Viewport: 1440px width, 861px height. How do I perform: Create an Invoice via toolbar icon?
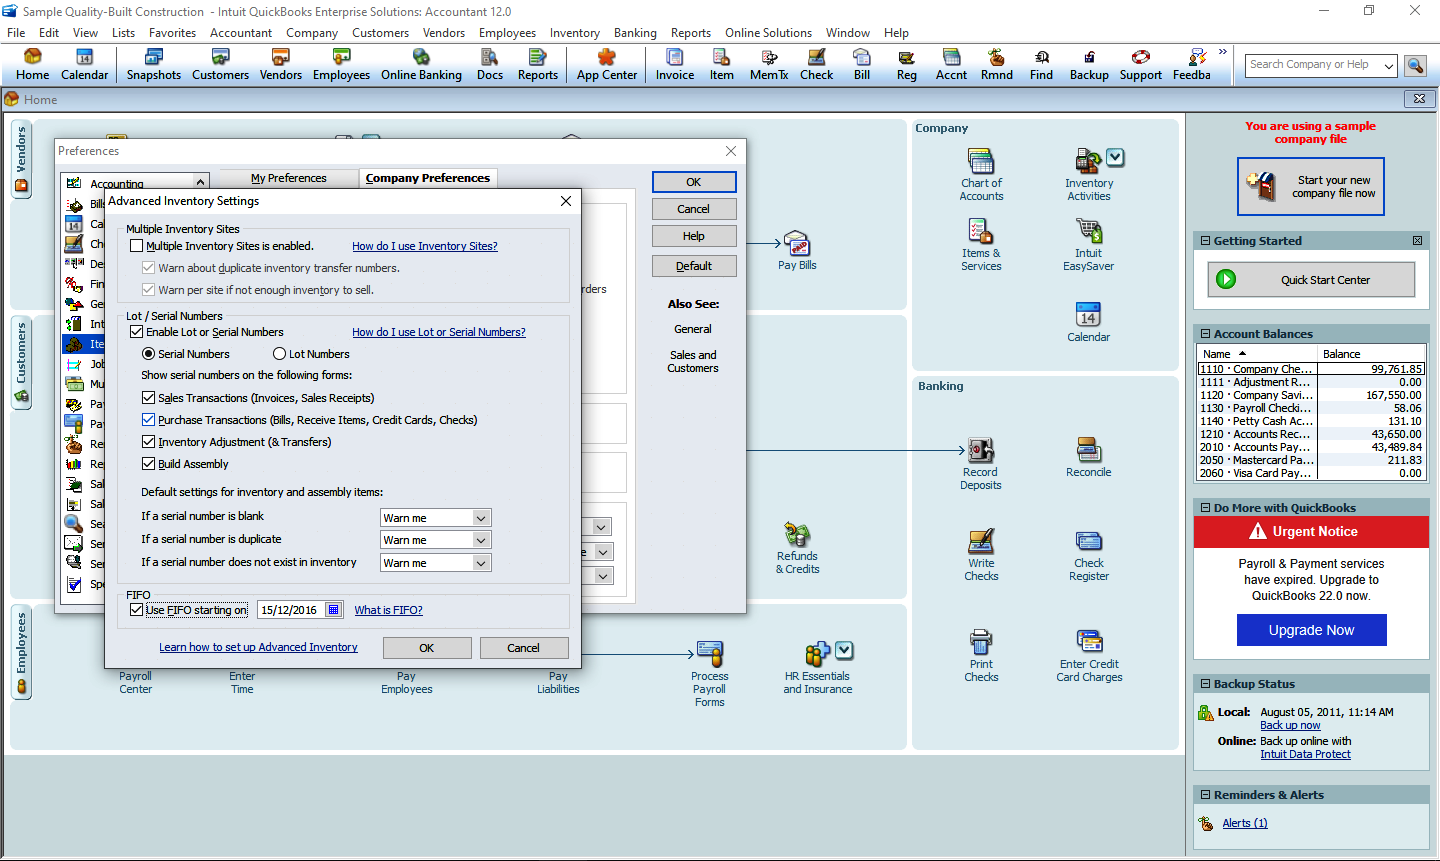(675, 65)
